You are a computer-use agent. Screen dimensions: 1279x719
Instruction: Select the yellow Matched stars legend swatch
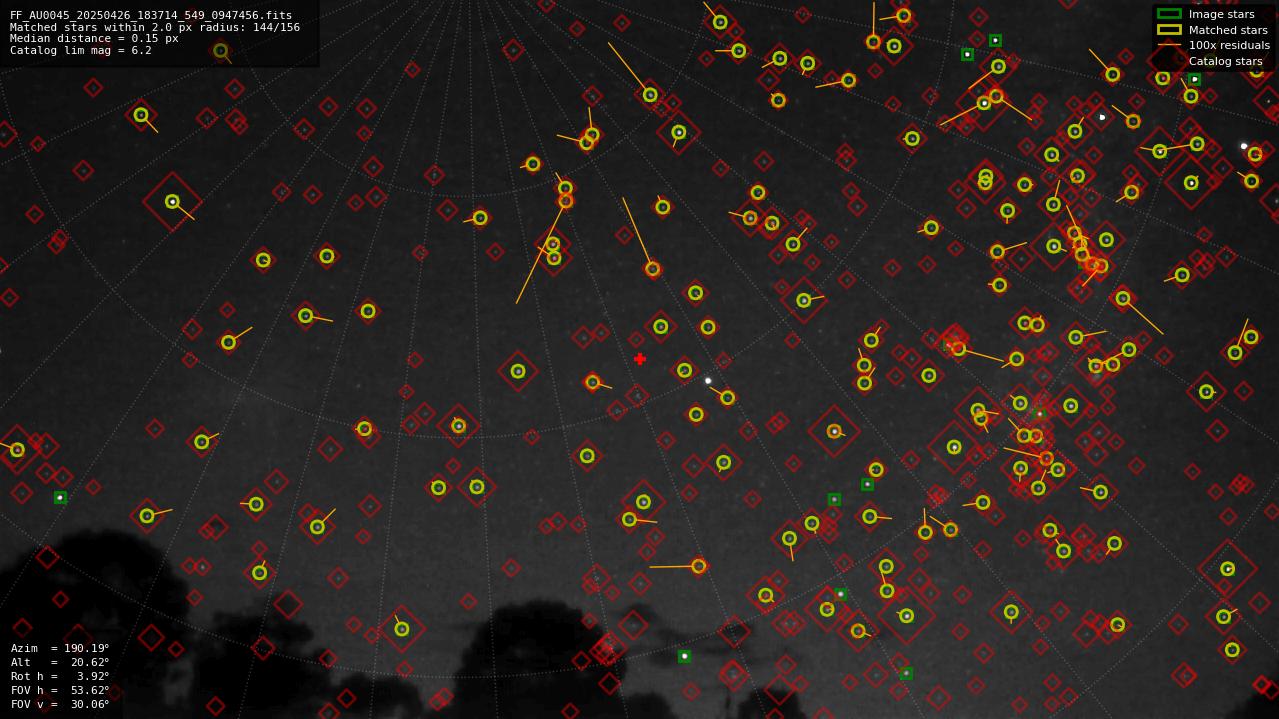point(1169,30)
